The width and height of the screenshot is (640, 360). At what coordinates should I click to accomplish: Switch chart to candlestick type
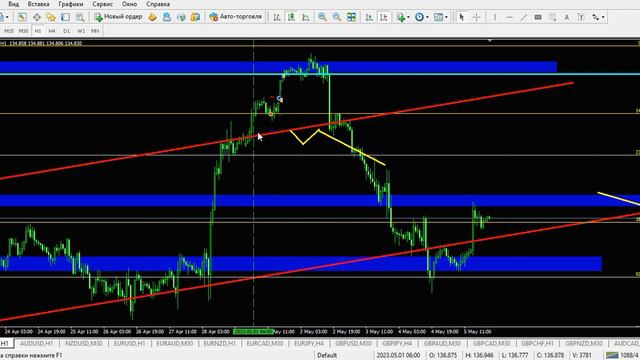[291, 17]
